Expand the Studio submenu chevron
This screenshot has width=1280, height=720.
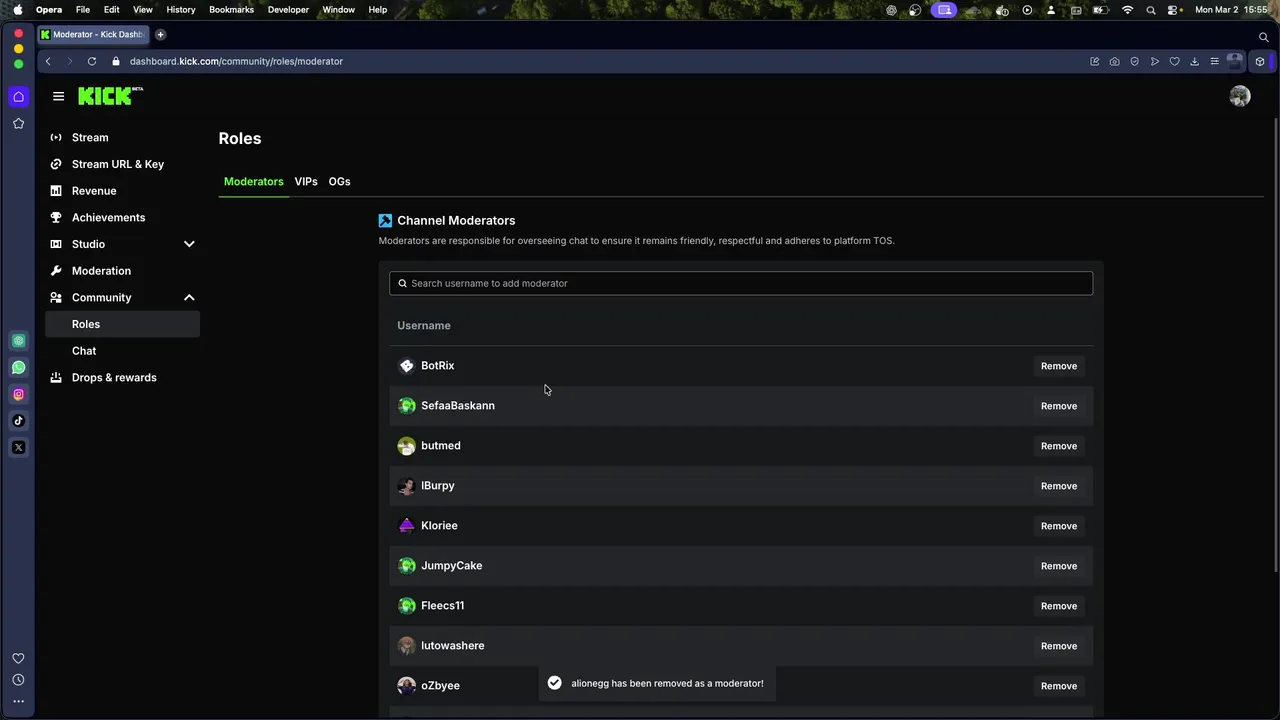point(189,244)
